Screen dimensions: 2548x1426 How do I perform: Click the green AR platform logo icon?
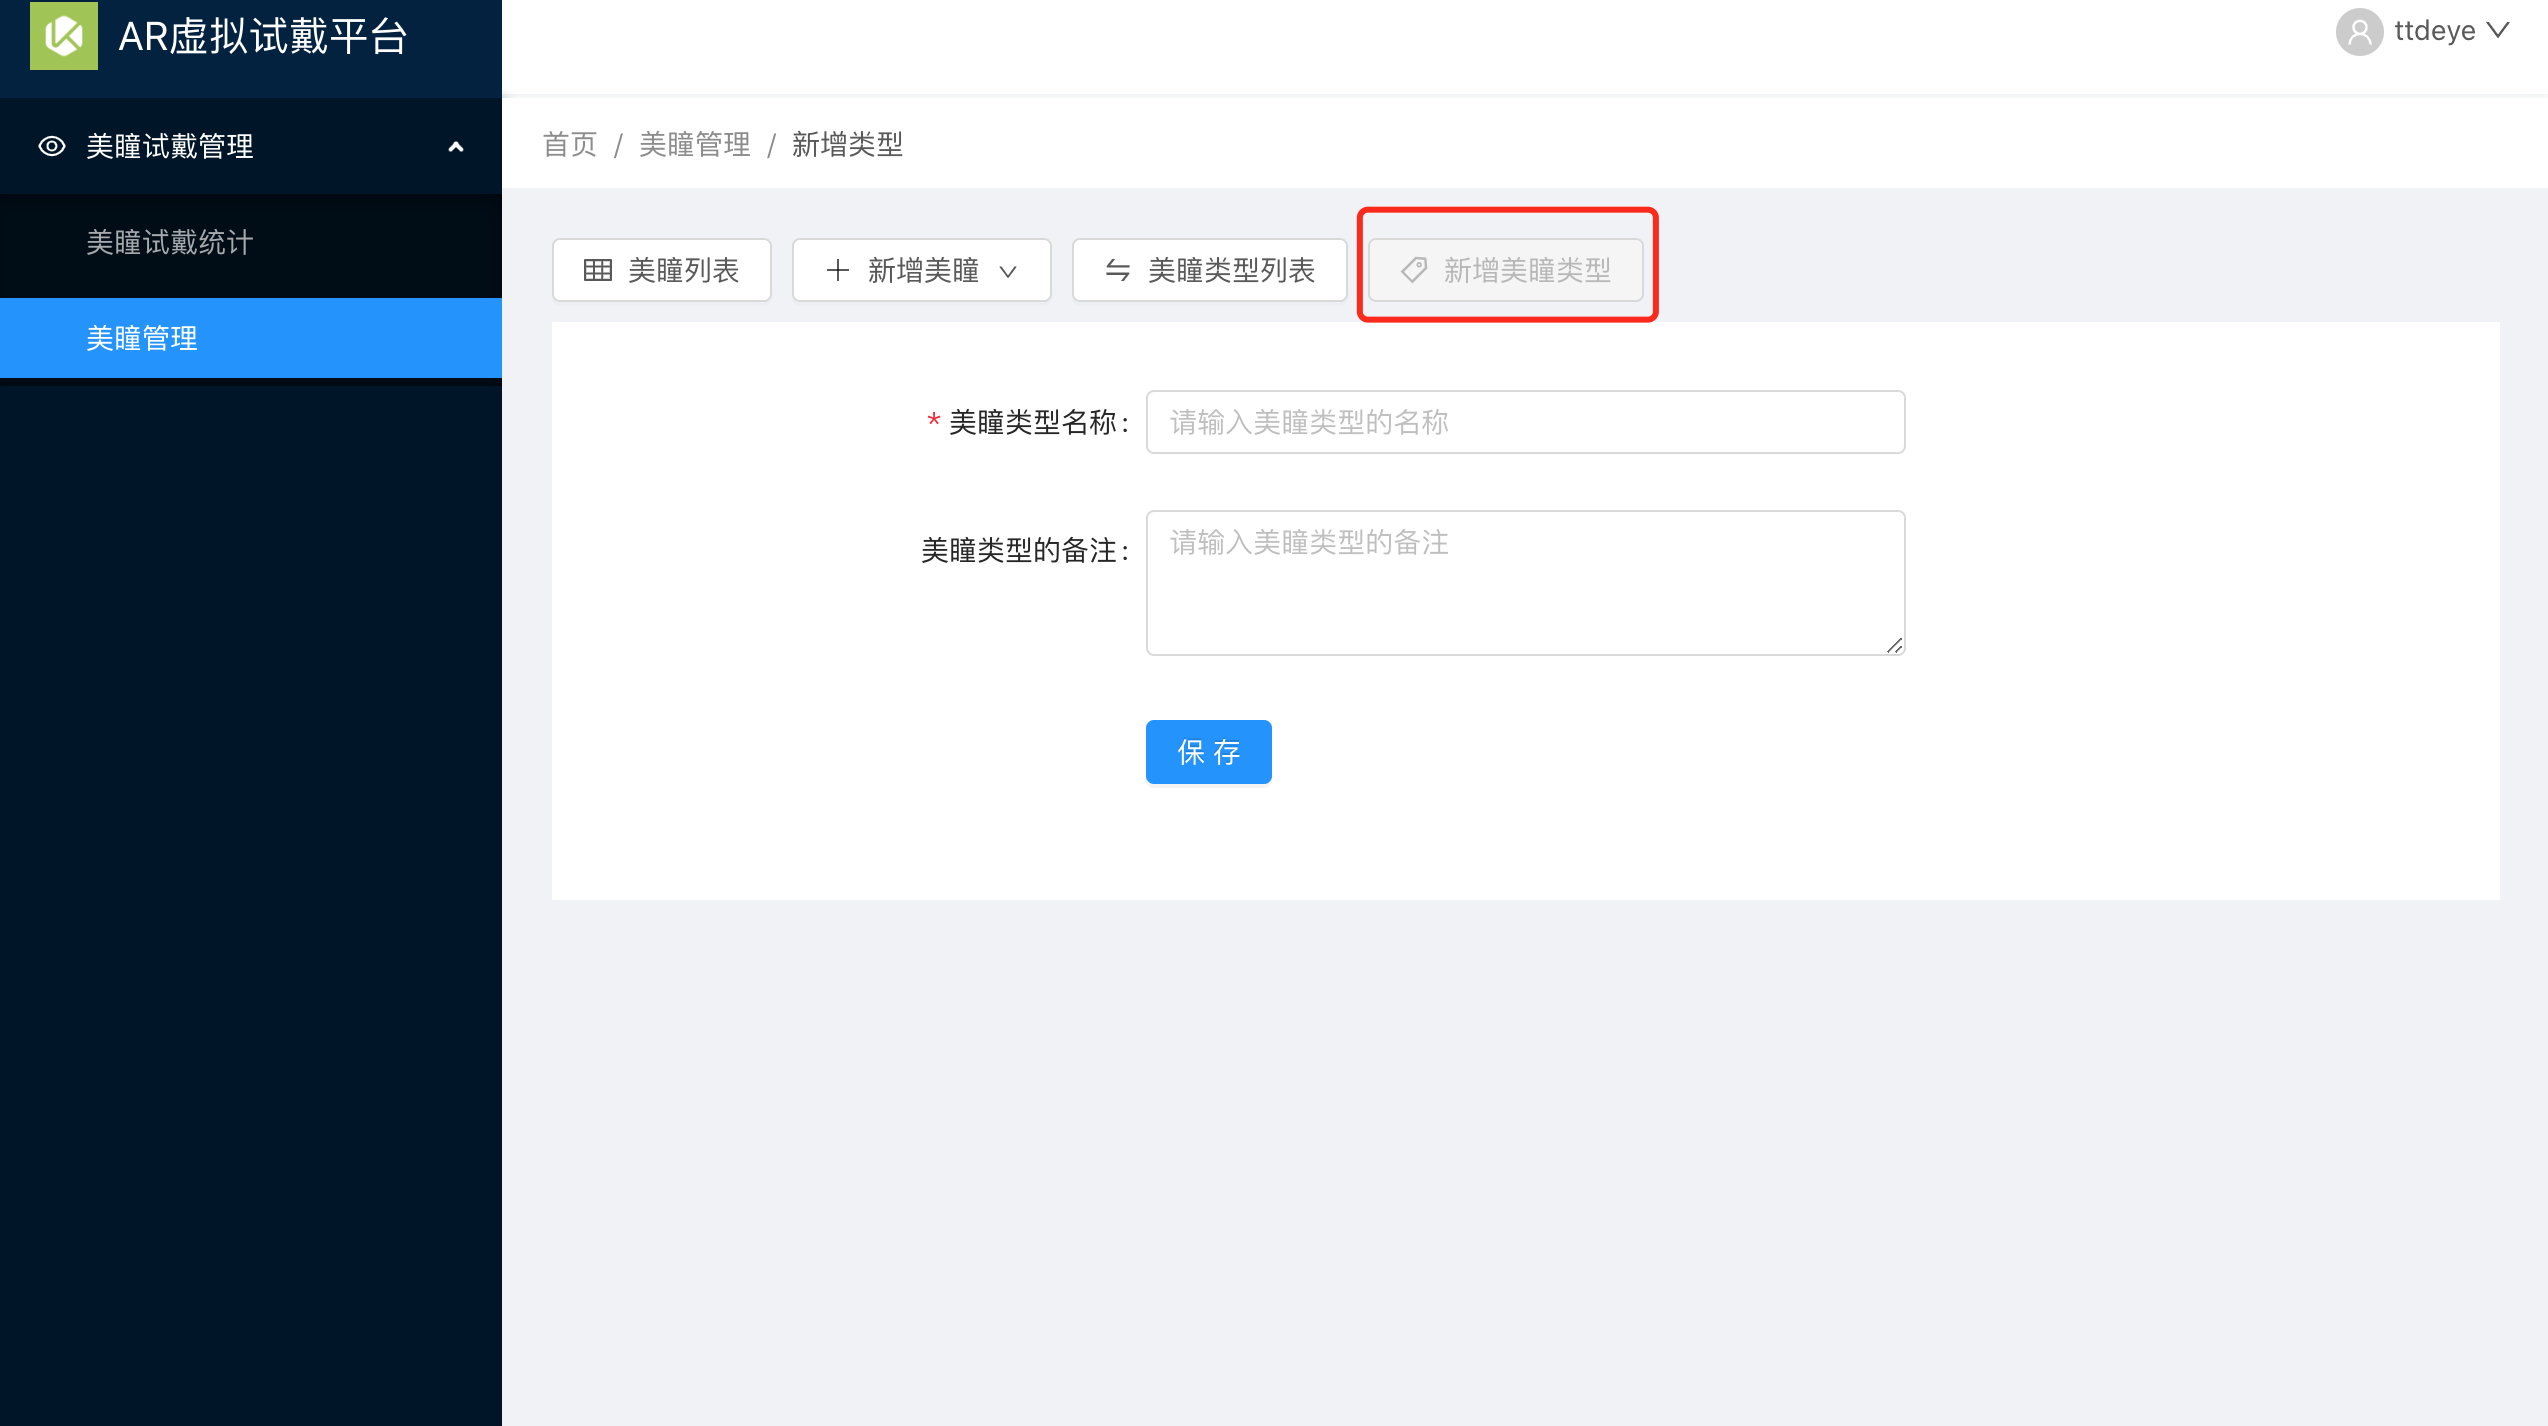64,36
